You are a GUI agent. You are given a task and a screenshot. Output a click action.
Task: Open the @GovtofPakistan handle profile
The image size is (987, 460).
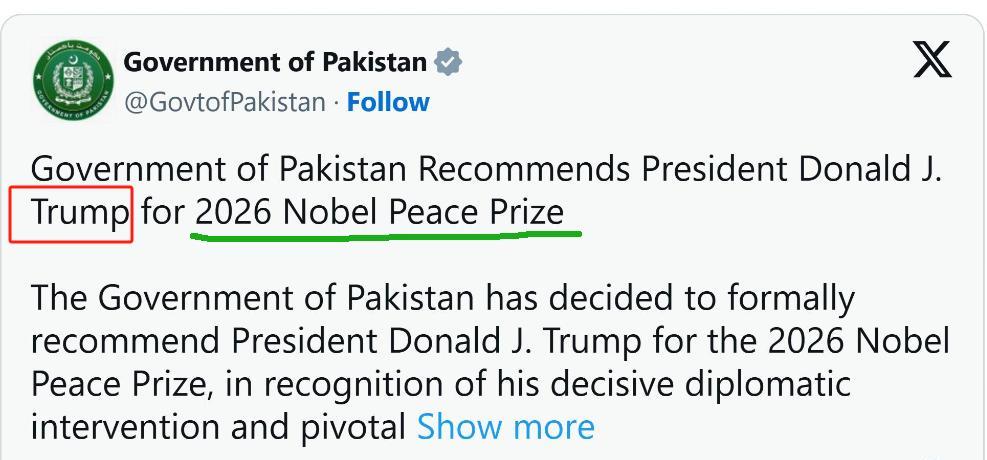pos(225,102)
